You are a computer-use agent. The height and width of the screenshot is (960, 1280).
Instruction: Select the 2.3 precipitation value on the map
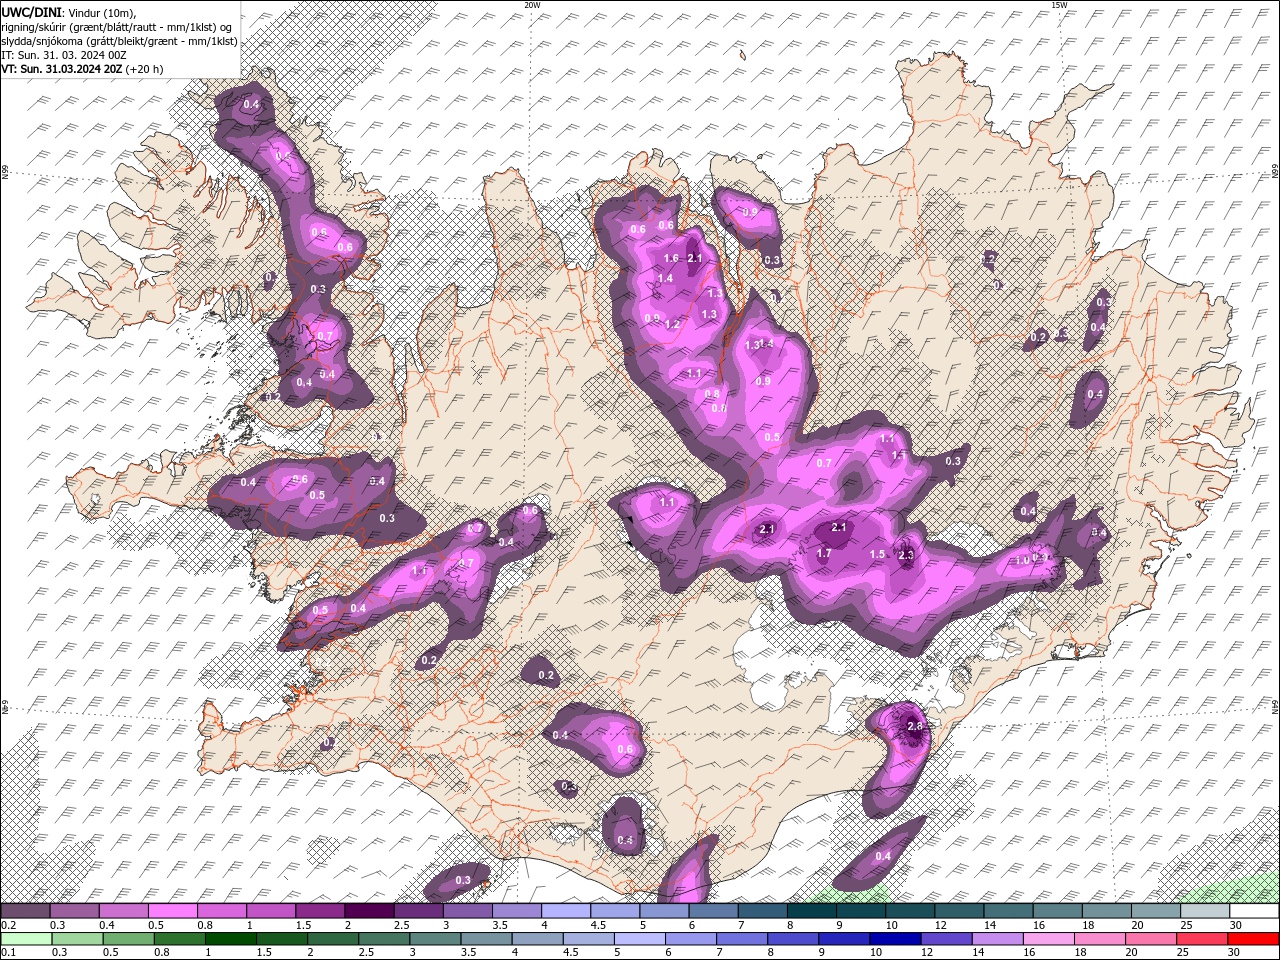[x=907, y=555]
